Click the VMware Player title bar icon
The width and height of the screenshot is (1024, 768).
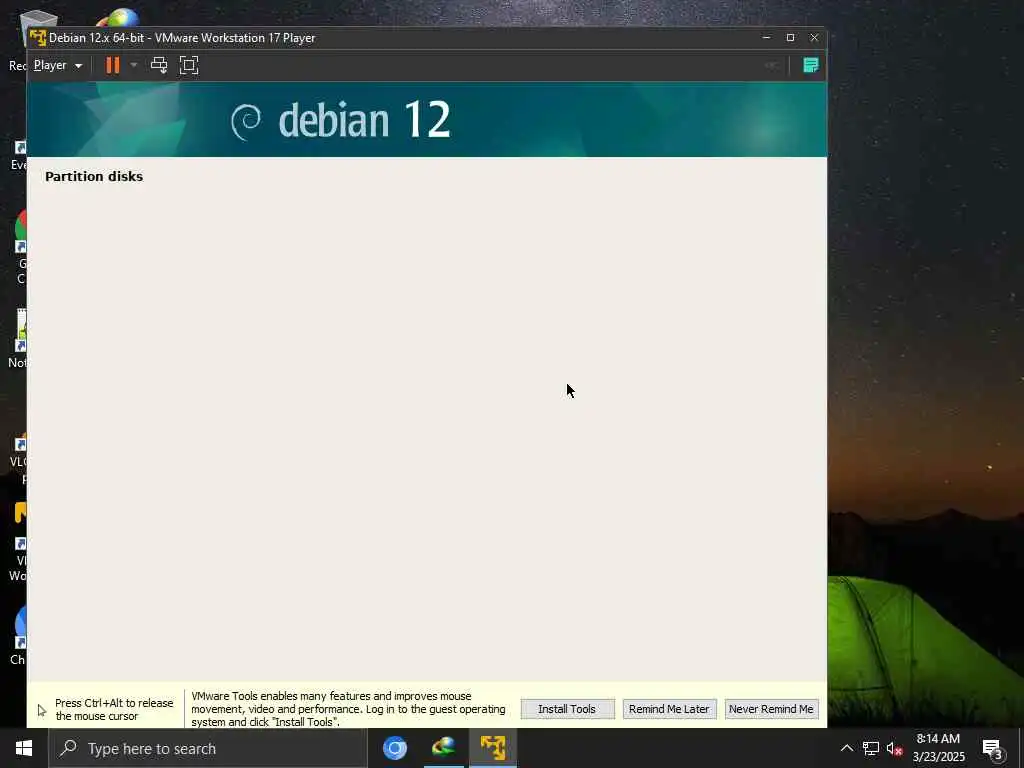click(x=38, y=38)
